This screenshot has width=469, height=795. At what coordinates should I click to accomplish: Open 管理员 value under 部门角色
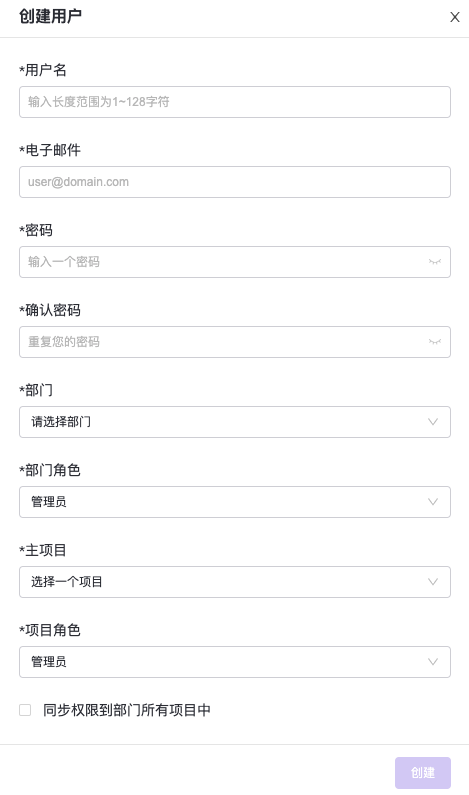[49, 502]
